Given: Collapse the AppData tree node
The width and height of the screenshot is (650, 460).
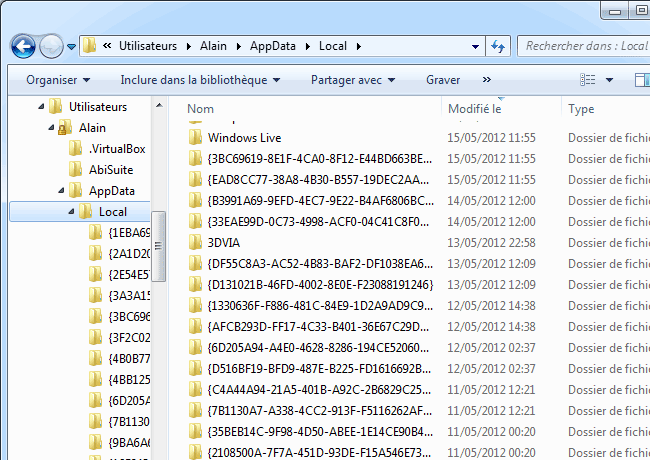Looking at the screenshot, I should [61, 191].
